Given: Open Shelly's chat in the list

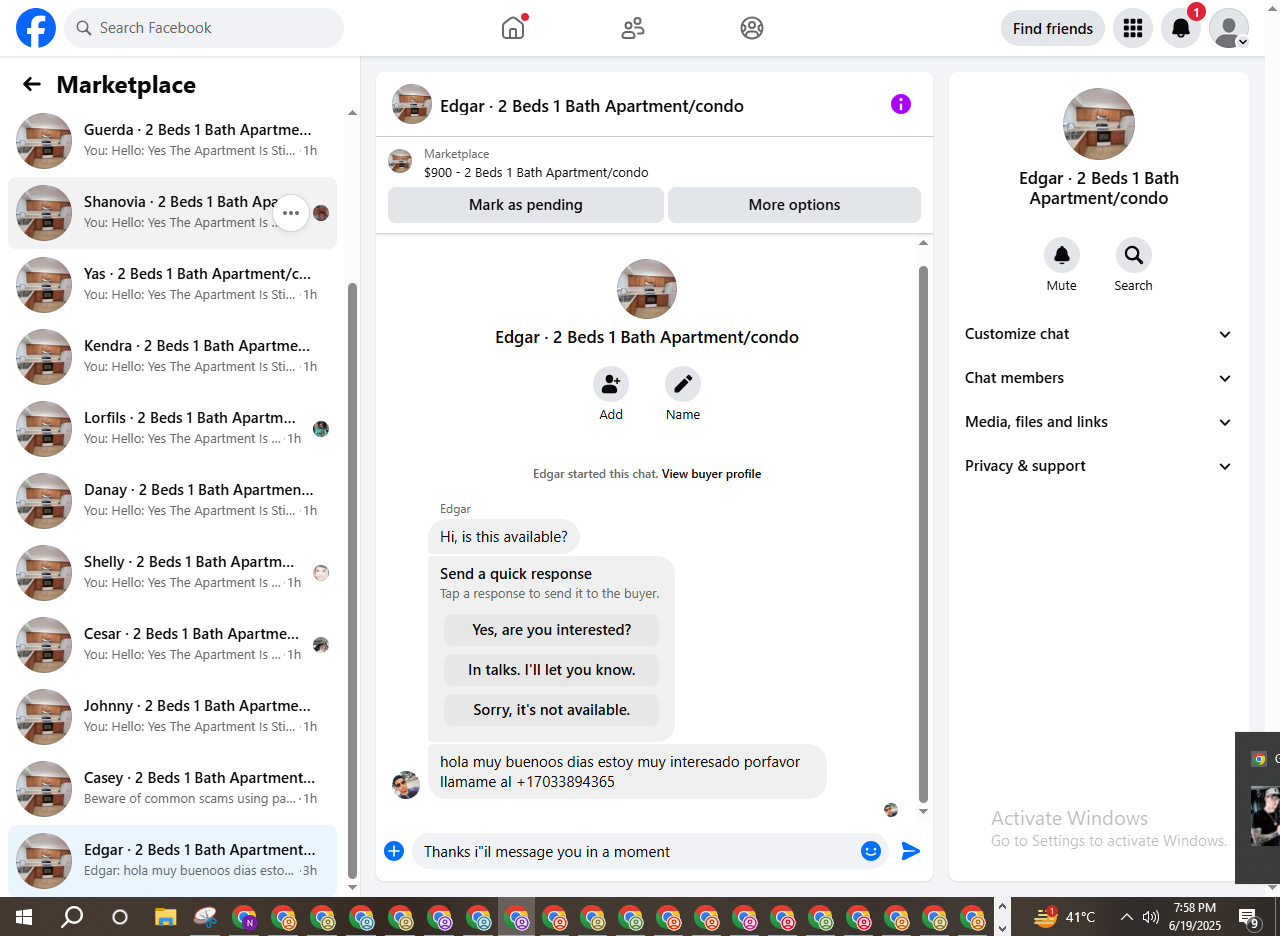Looking at the screenshot, I should pos(172,573).
